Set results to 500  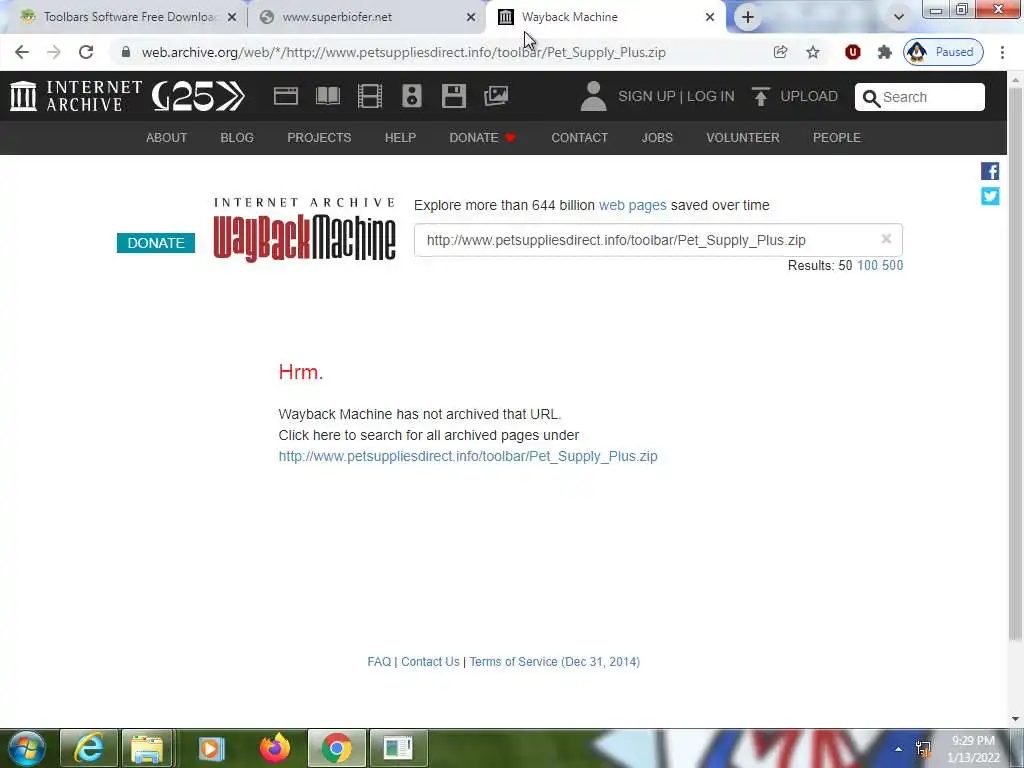pyautogui.click(x=892, y=265)
